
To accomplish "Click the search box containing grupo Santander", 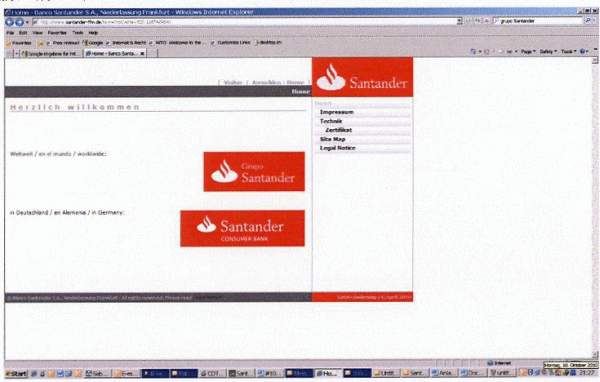I will (538, 21).
